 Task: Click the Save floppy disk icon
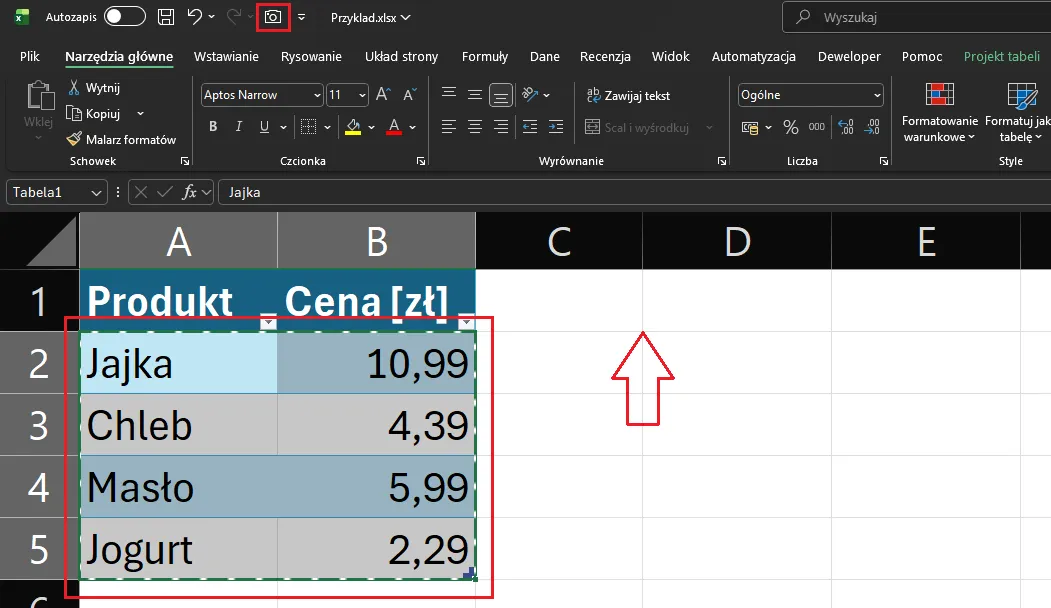[166, 17]
